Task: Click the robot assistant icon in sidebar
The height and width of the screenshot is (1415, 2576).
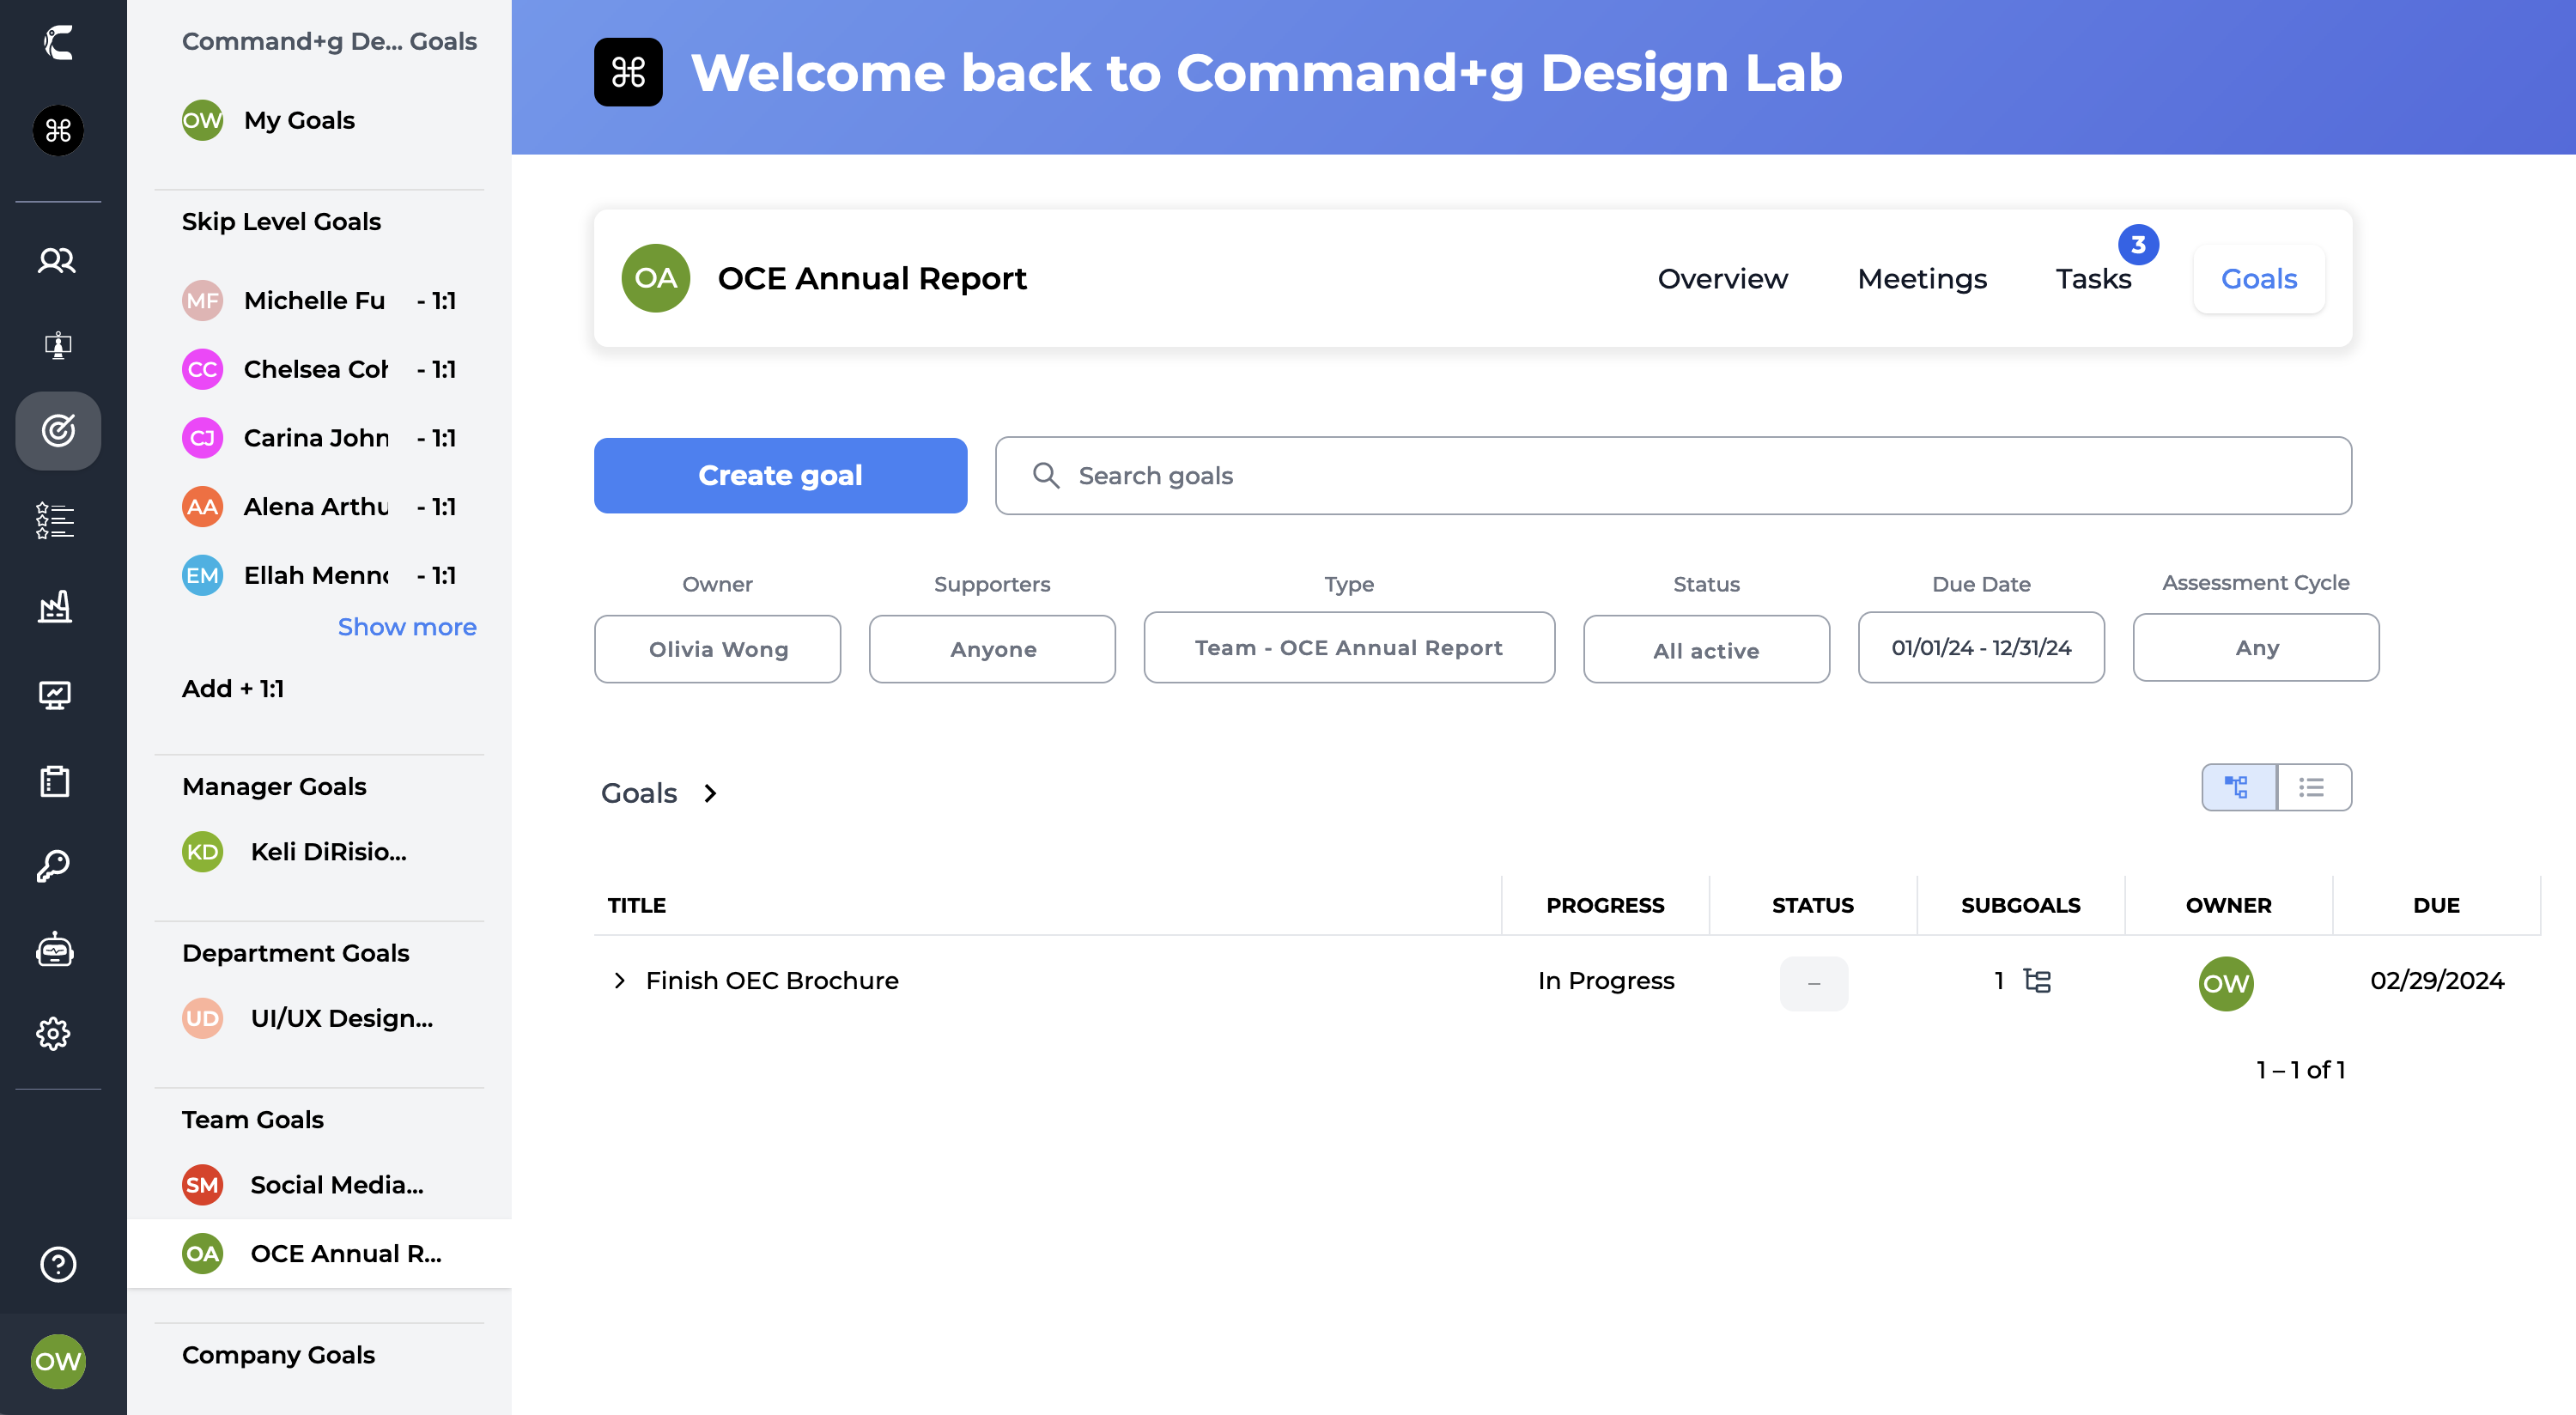Action: [x=55, y=950]
